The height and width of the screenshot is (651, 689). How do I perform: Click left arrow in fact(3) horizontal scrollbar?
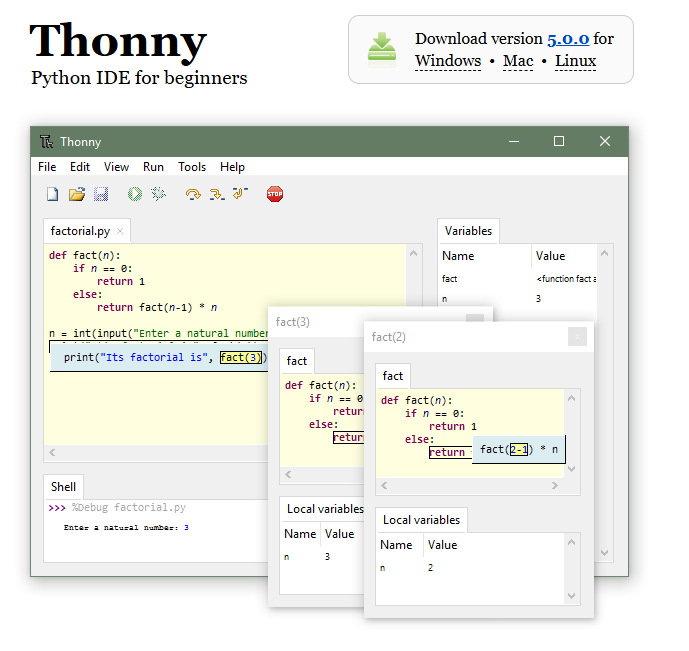click(x=288, y=474)
